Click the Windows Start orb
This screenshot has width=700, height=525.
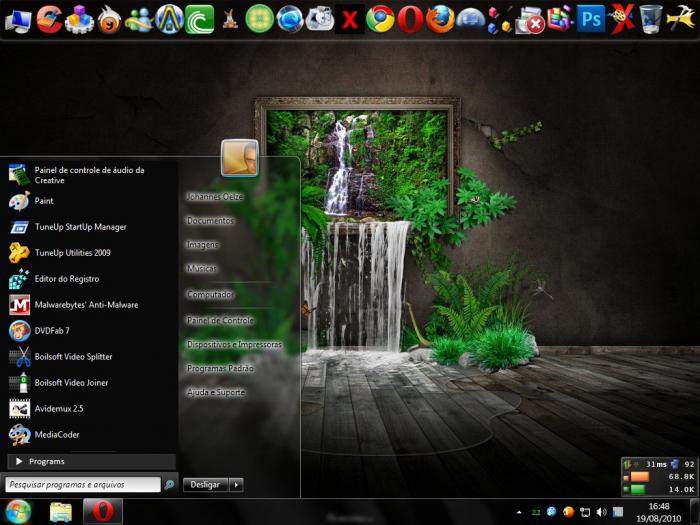[x=18, y=512]
